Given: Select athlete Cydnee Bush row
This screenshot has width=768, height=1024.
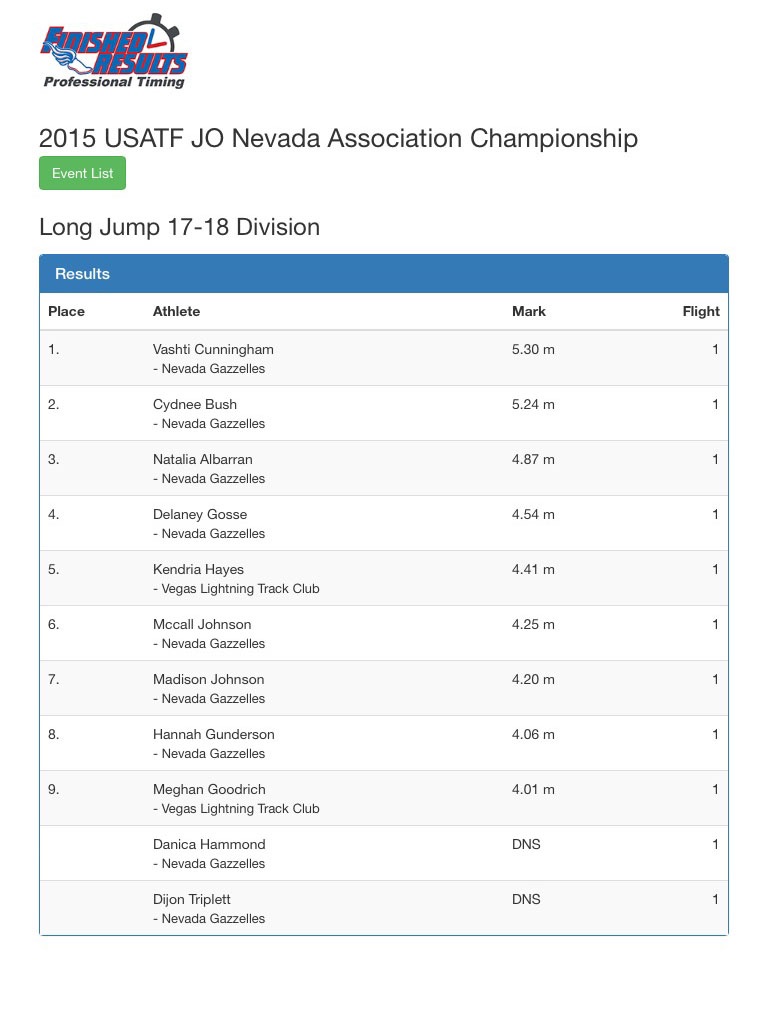Looking at the screenshot, I should (x=195, y=405).
